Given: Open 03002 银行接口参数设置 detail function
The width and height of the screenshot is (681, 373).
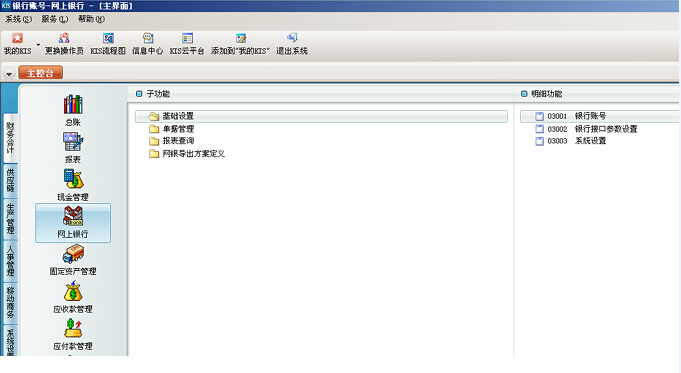Looking at the screenshot, I should [586, 129].
